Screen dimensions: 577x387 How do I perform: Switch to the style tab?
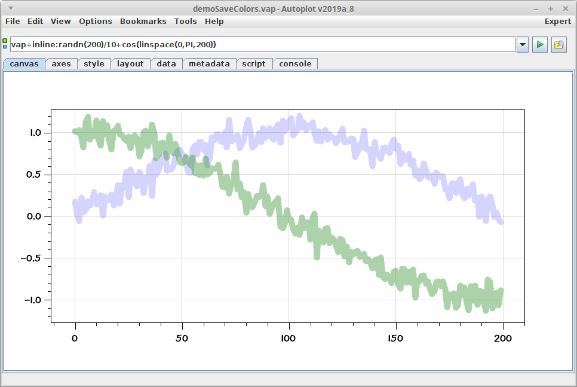pyautogui.click(x=94, y=64)
